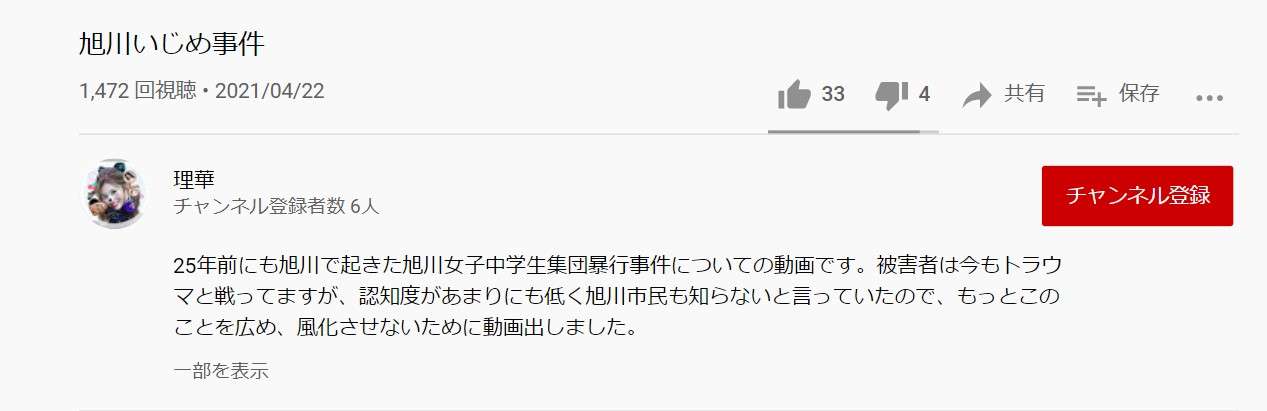Screen dimensions: 1267x411
Task: Click the like-dislike ratio bar
Action: (x=853, y=131)
